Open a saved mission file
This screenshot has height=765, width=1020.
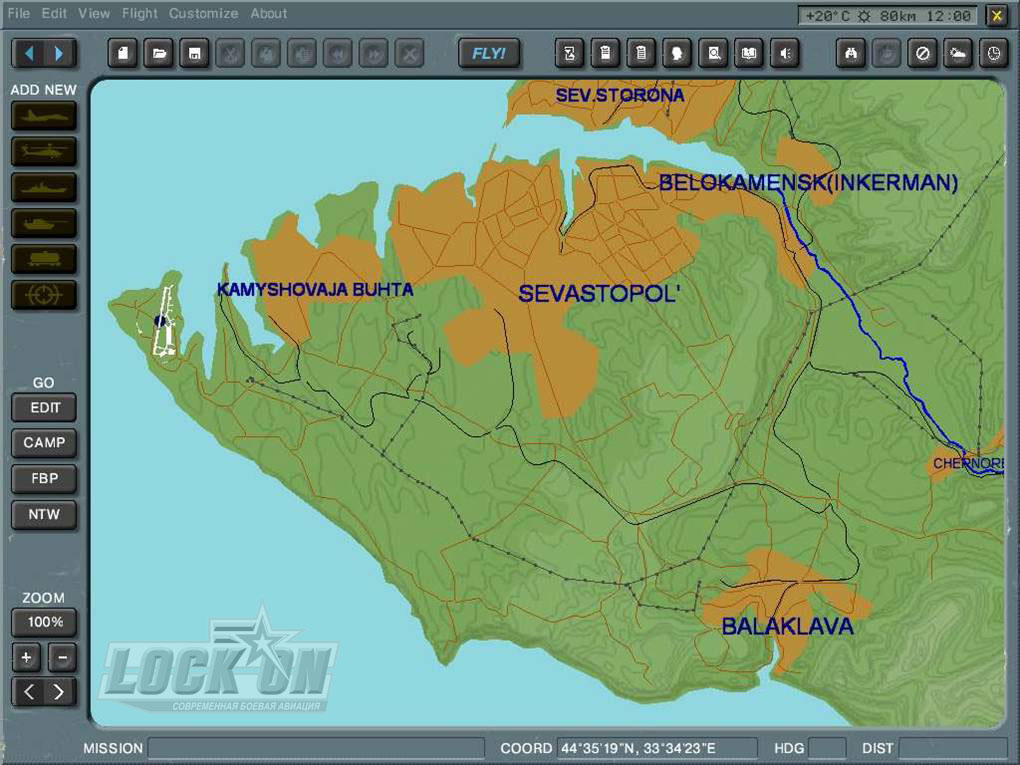(159, 53)
